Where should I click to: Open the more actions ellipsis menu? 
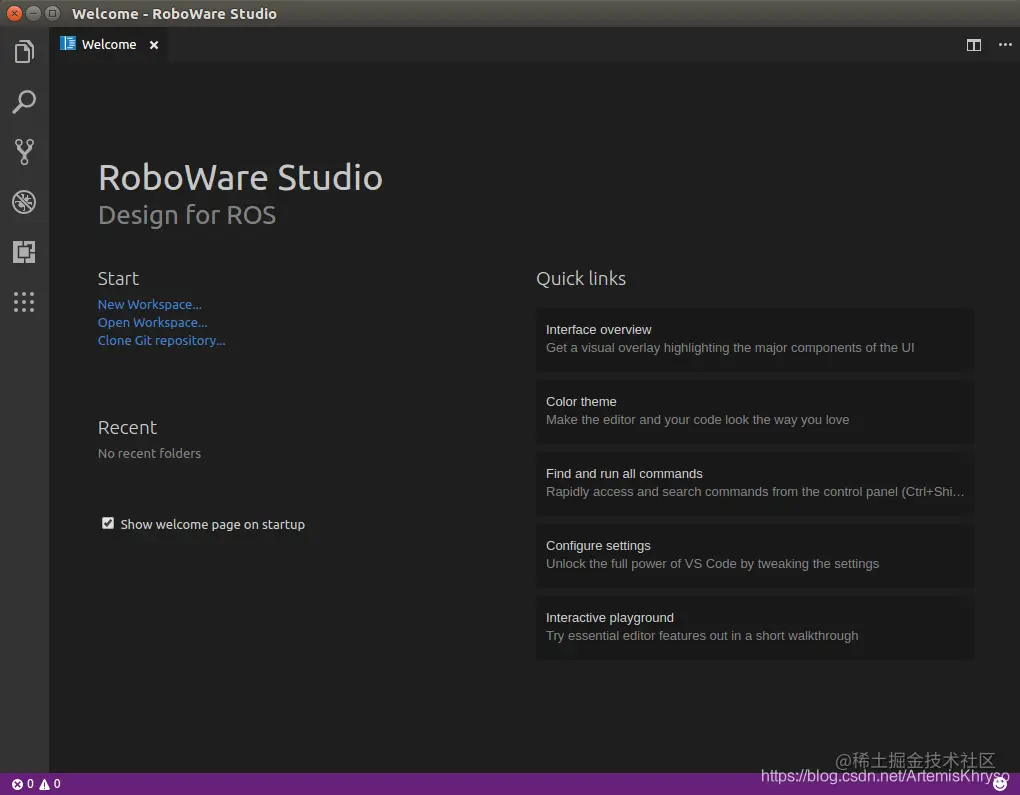point(1005,45)
